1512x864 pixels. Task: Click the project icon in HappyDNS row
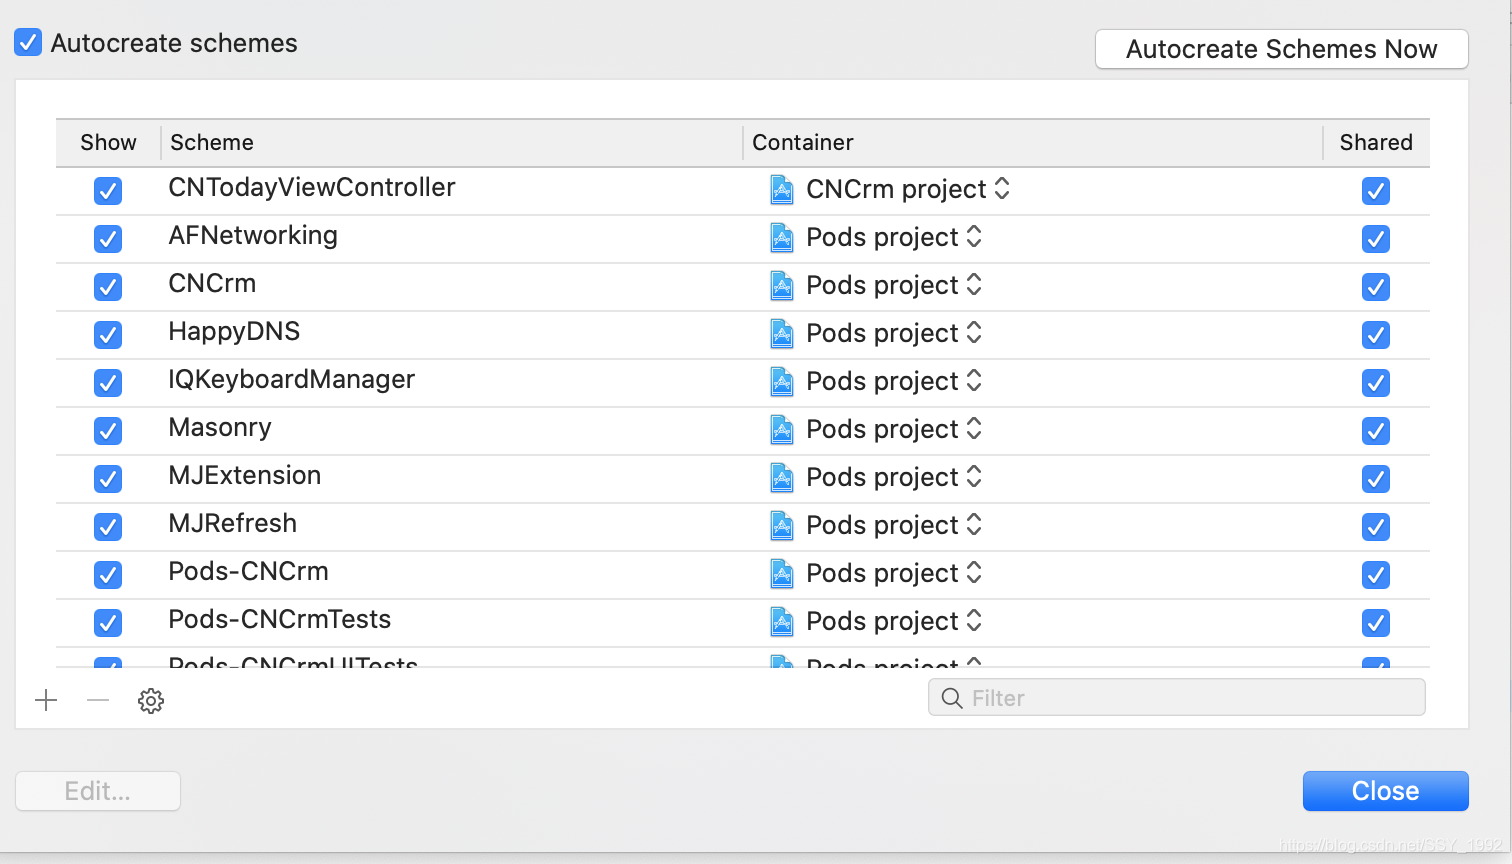click(x=782, y=333)
